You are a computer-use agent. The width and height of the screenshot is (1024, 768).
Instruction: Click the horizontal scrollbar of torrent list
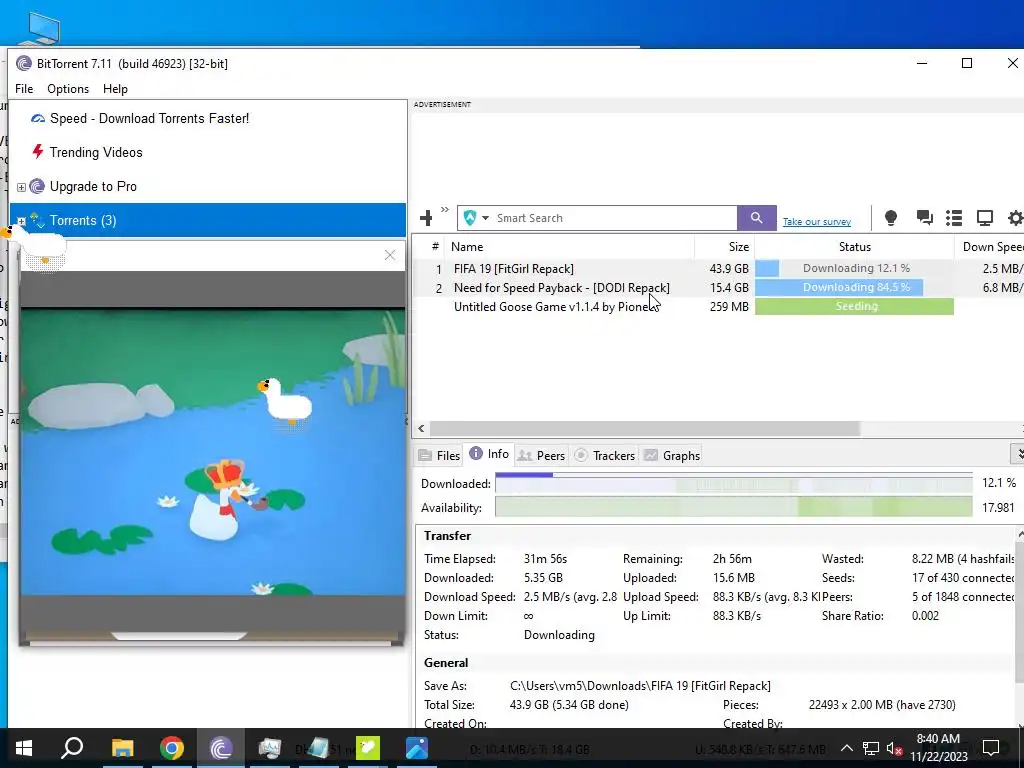coord(645,428)
